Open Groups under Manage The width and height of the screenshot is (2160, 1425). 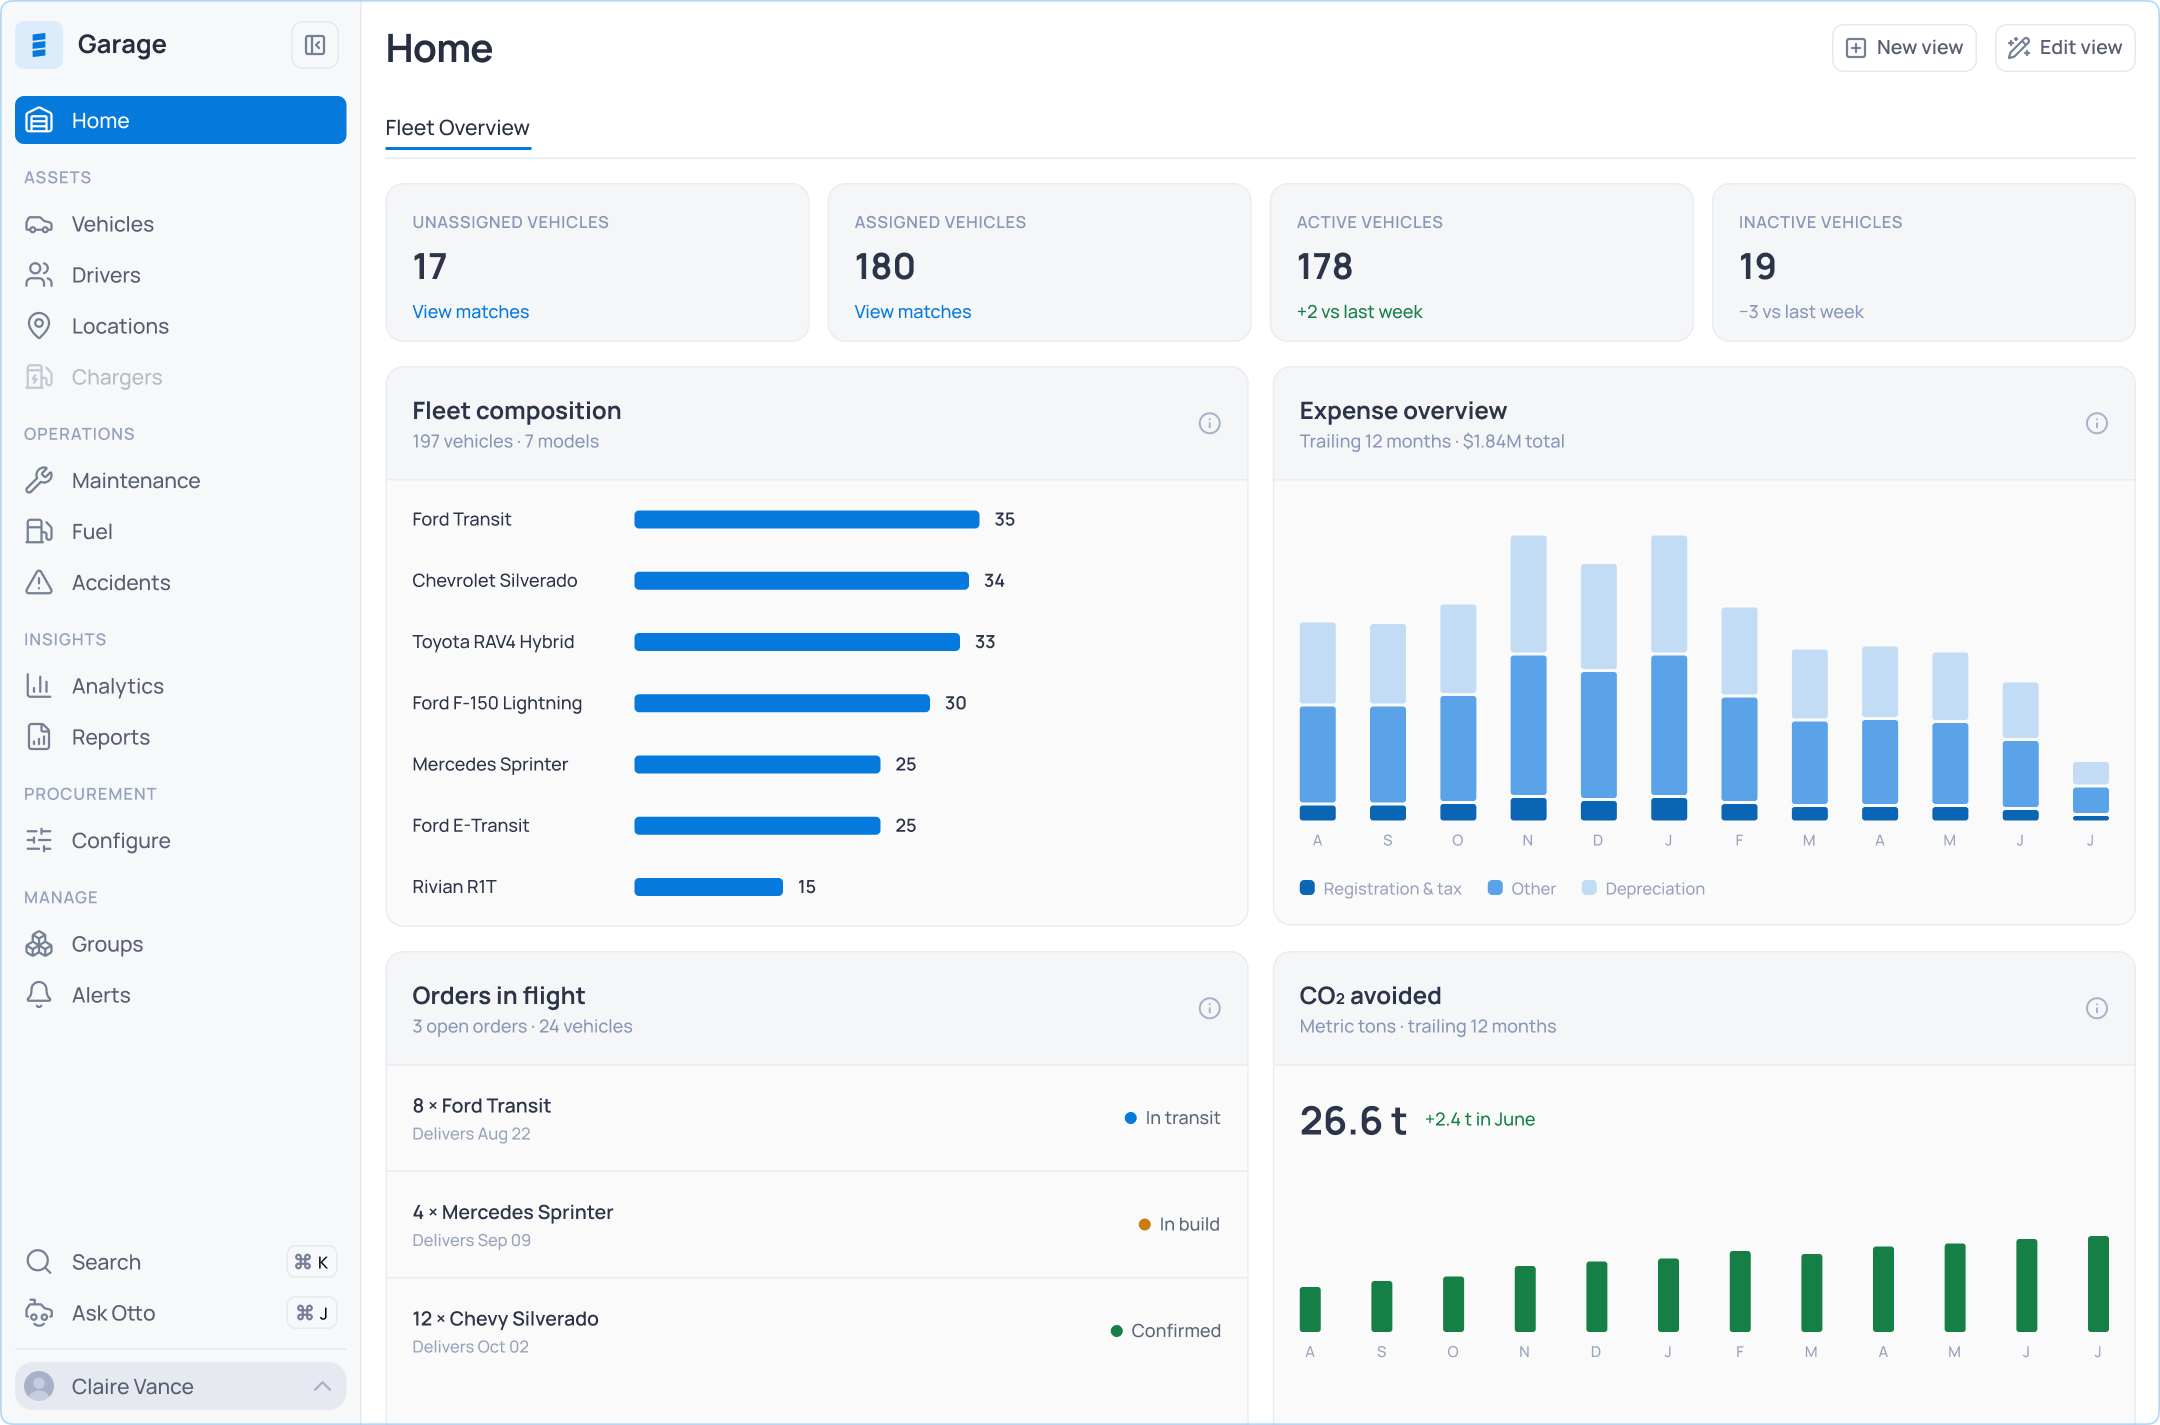pyautogui.click(x=181, y=944)
